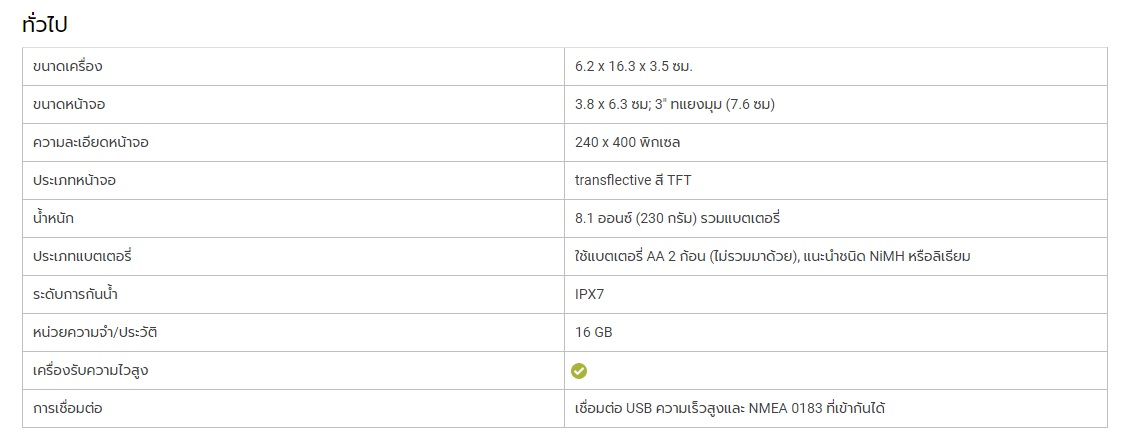This screenshot has height=446, width=1126.
Task: Click the transflective สี TFT text
Action: 633,180
